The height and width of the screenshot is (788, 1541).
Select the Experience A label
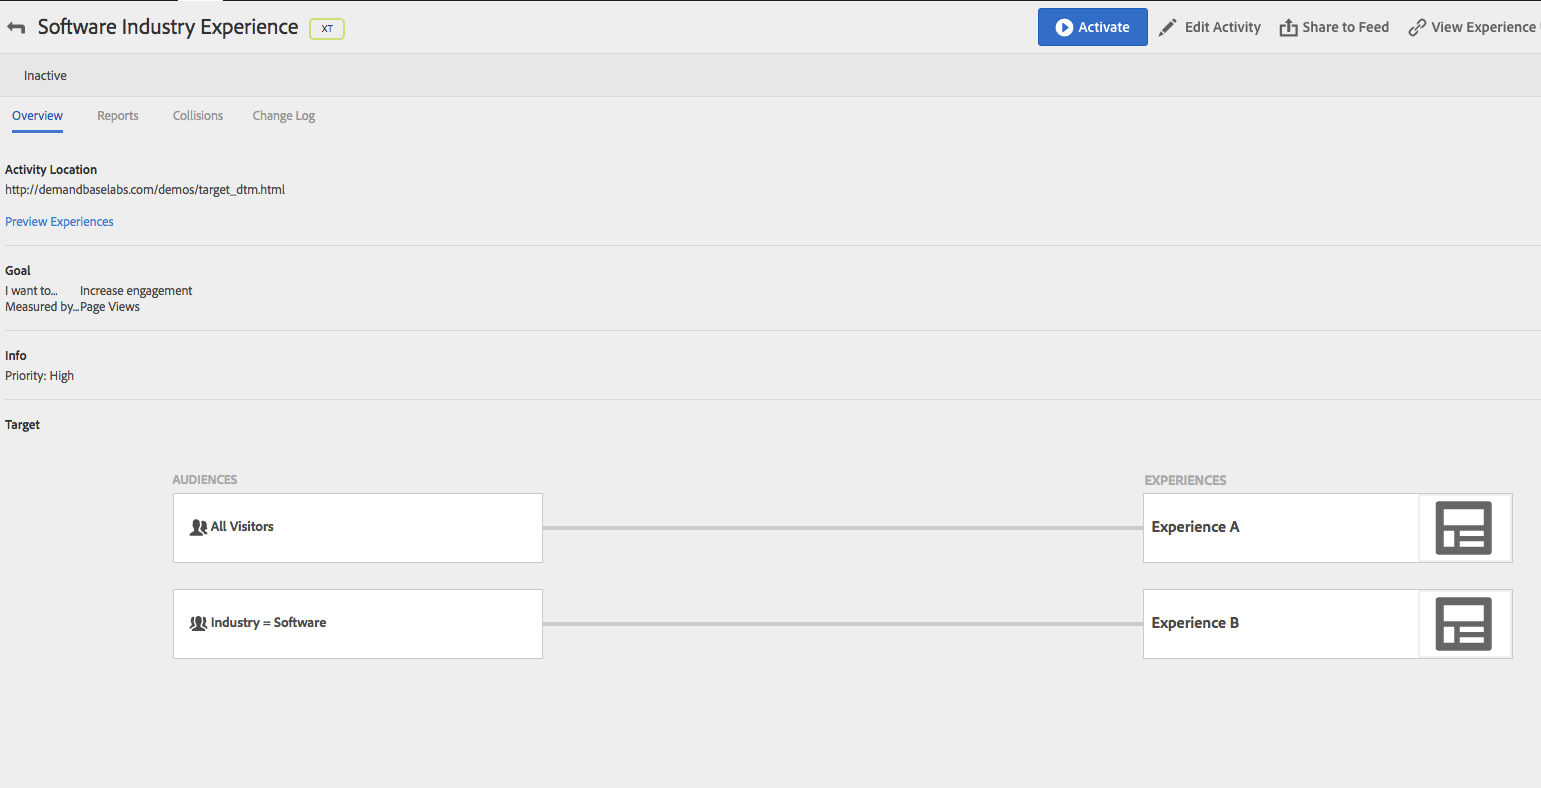tap(1195, 527)
